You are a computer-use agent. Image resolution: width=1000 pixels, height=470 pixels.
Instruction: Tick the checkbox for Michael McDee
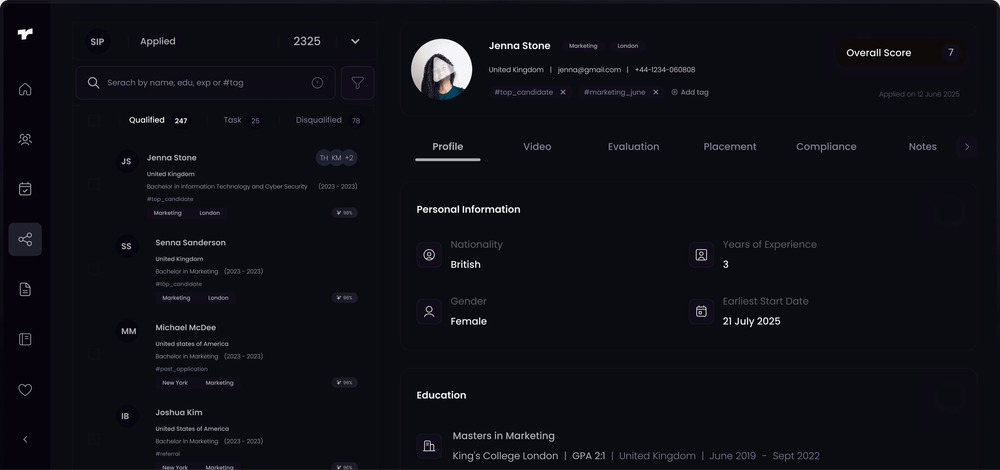93,354
